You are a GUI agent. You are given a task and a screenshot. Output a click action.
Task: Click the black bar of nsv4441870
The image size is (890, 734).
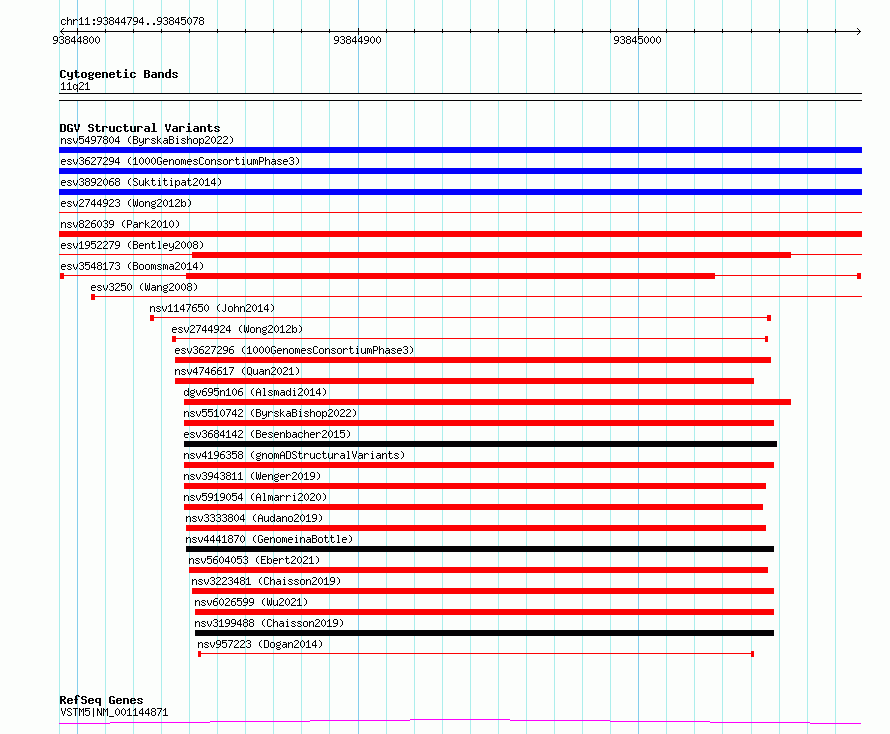point(480,549)
